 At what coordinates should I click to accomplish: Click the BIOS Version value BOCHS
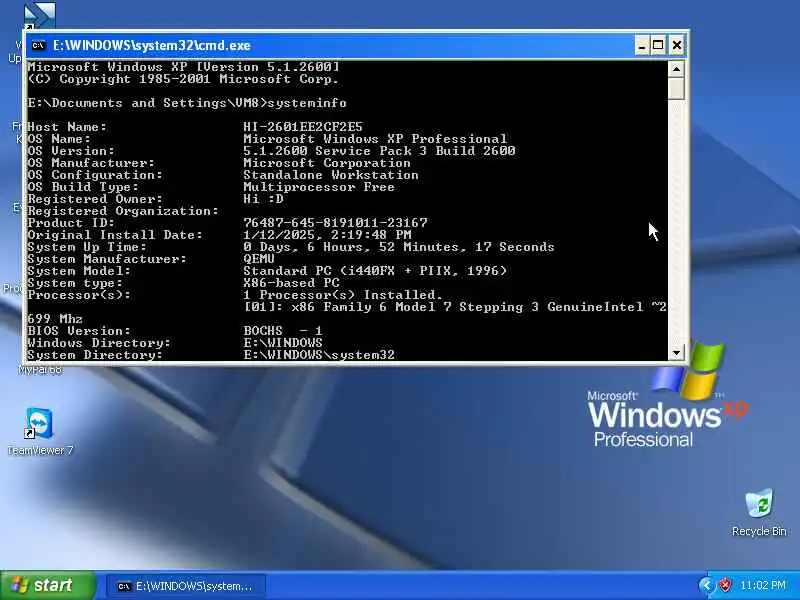283,331
